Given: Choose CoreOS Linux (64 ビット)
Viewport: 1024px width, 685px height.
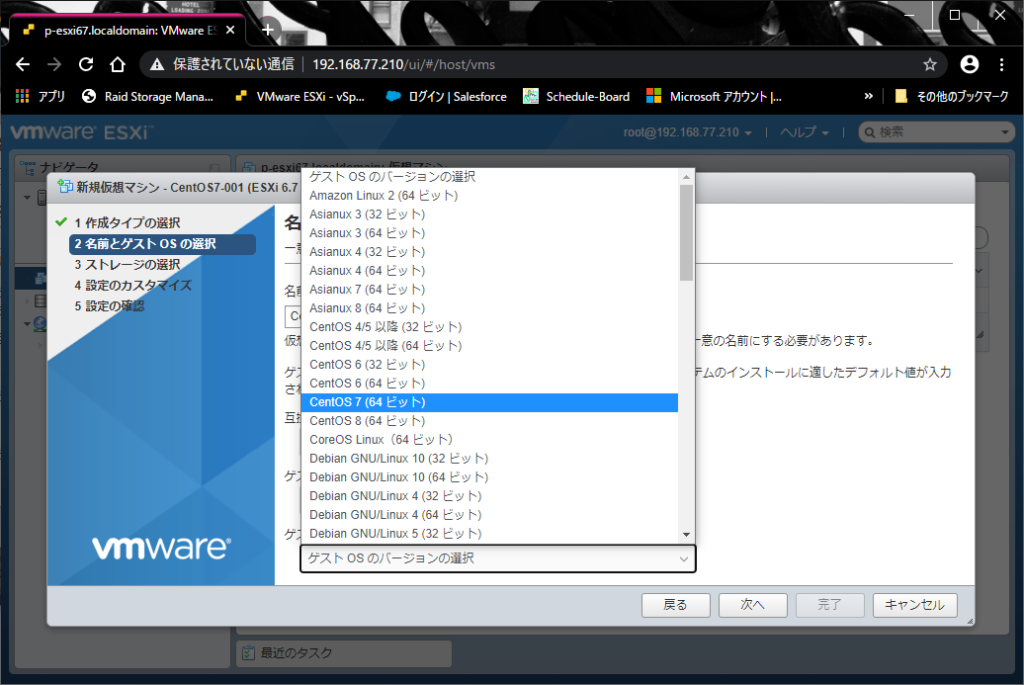Looking at the screenshot, I should (x=489, y=439).
